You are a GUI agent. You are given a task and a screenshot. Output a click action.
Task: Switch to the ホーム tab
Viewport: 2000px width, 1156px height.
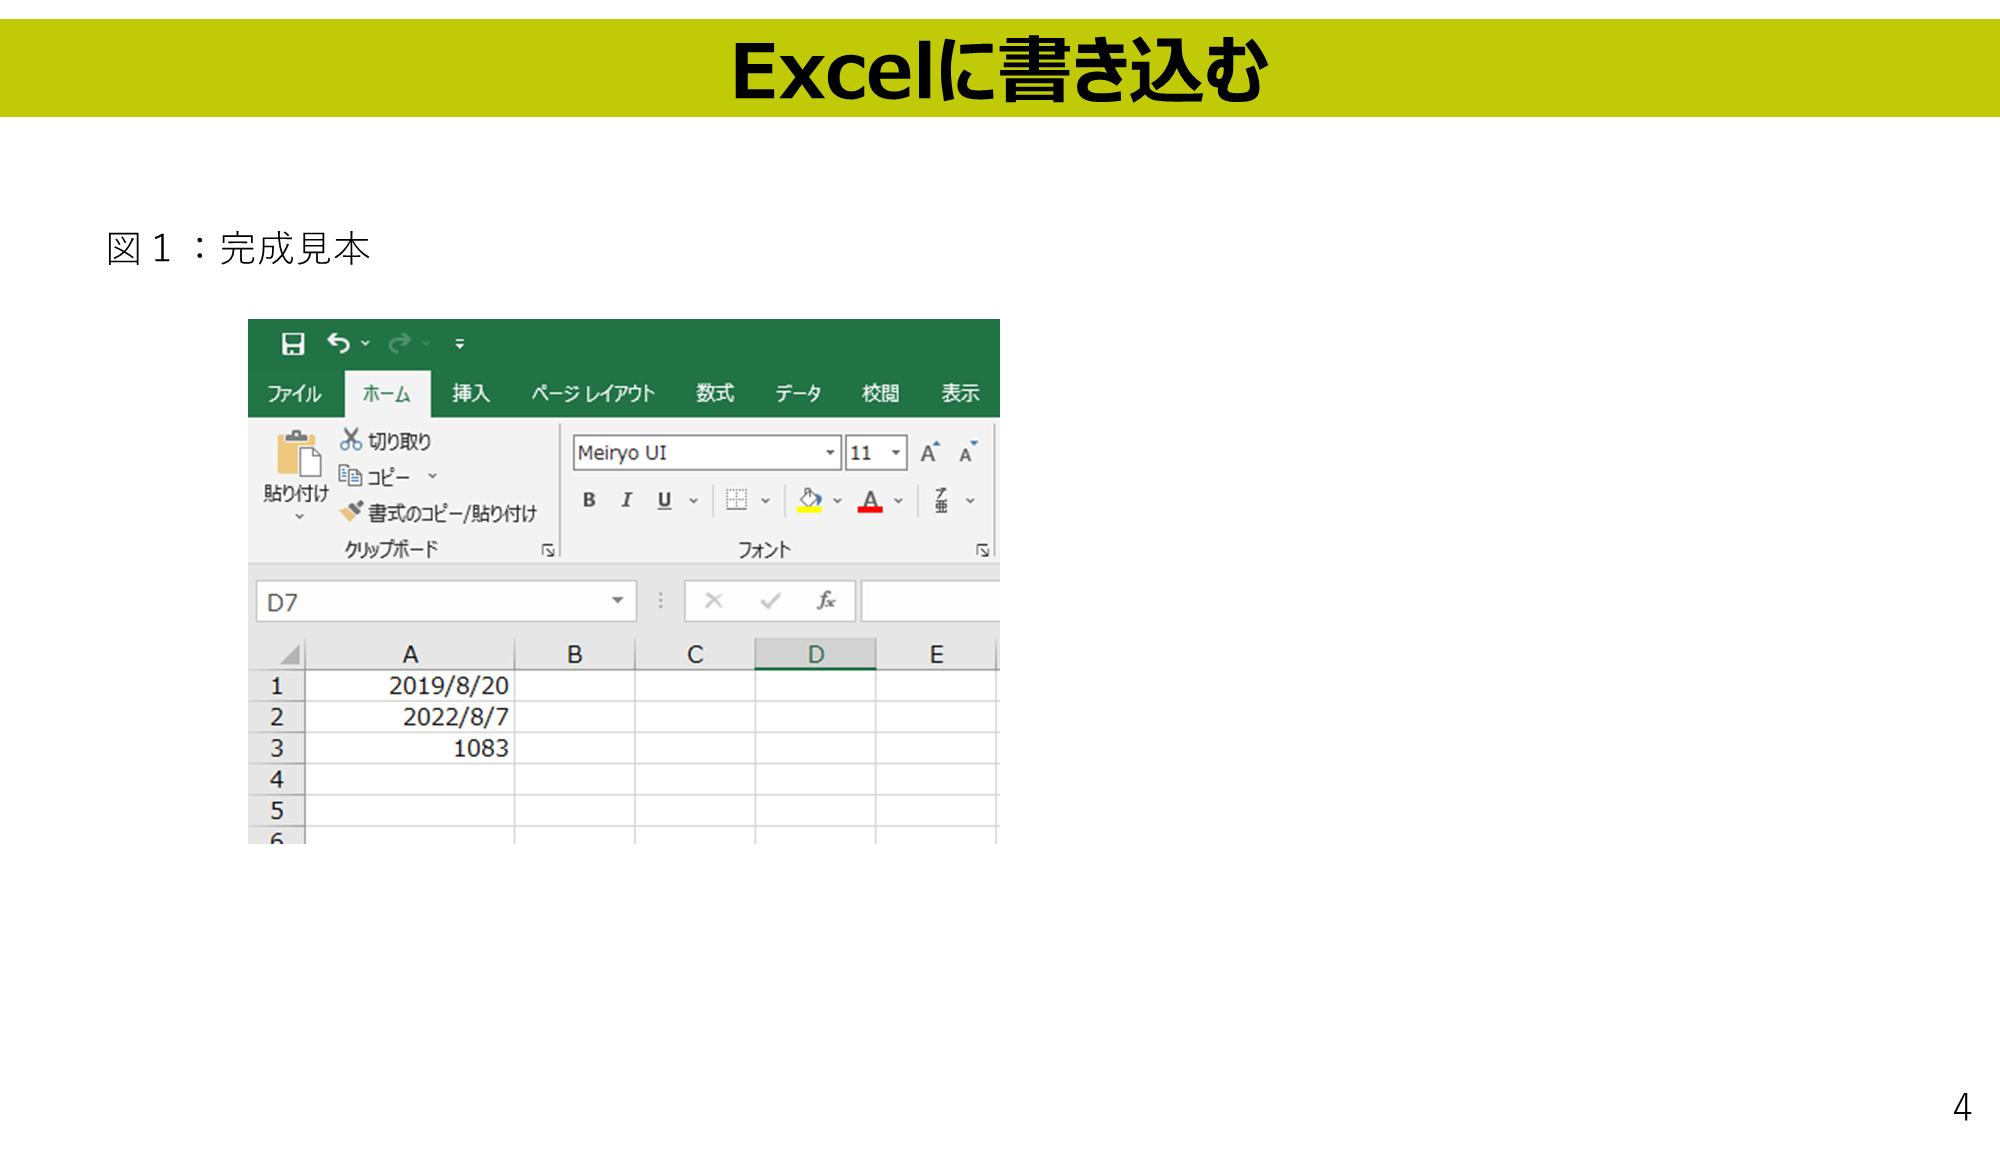(x=387, y=394)
